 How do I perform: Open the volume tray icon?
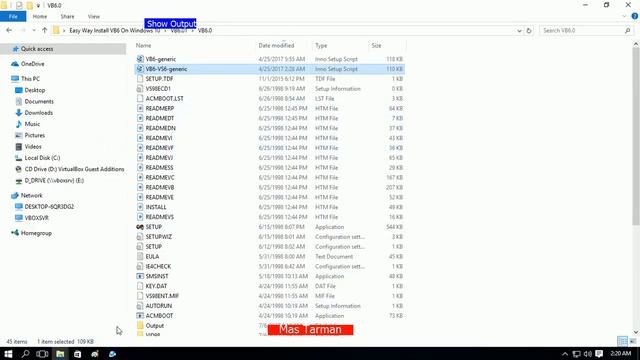click(588, 354)
